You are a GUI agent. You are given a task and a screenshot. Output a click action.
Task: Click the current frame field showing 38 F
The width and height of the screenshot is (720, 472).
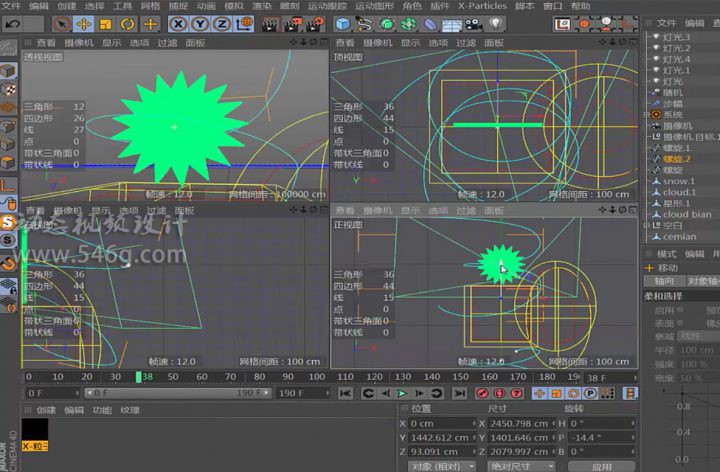[611, 378]
